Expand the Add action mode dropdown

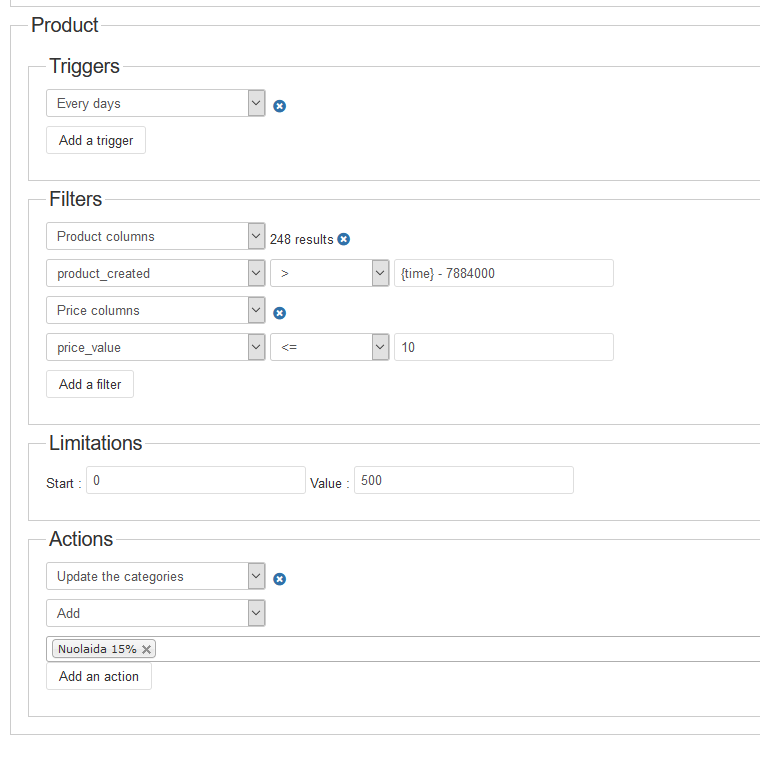[x=155, y=613]
